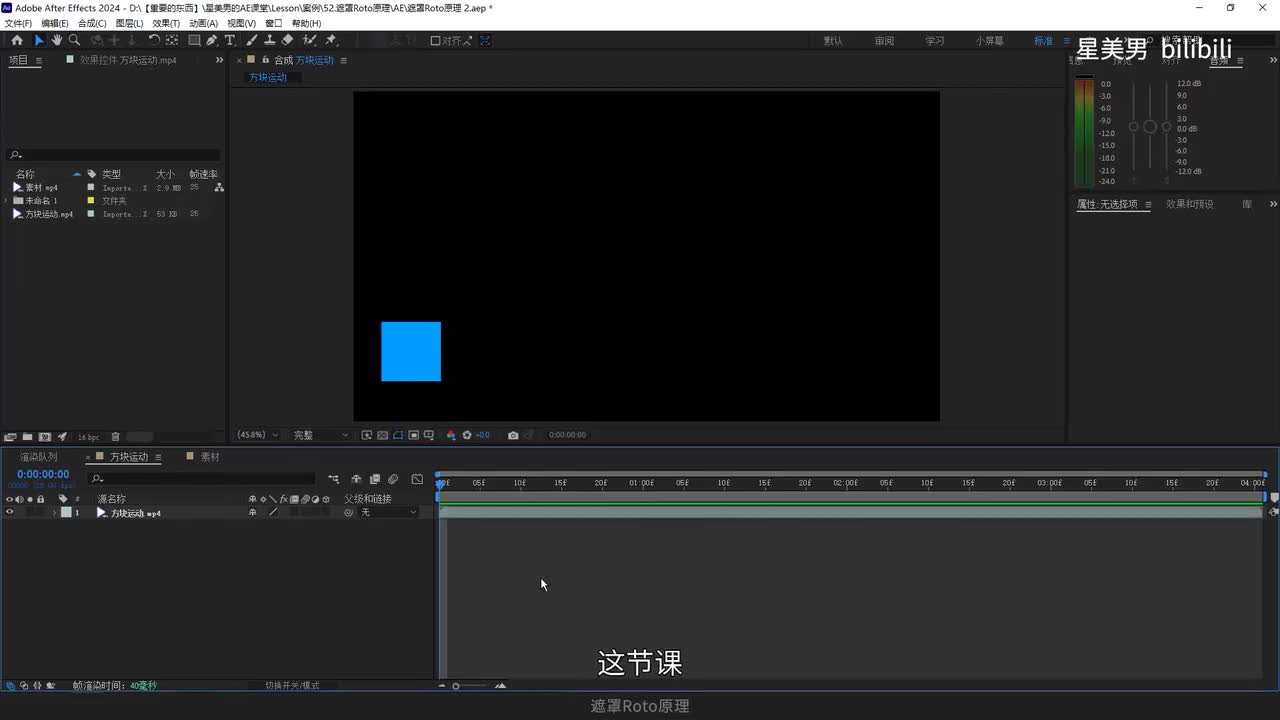Screen dimensions: 1280x720
Task: Switch to the 渲染队列 tab
Action: (x=39, y=457)
